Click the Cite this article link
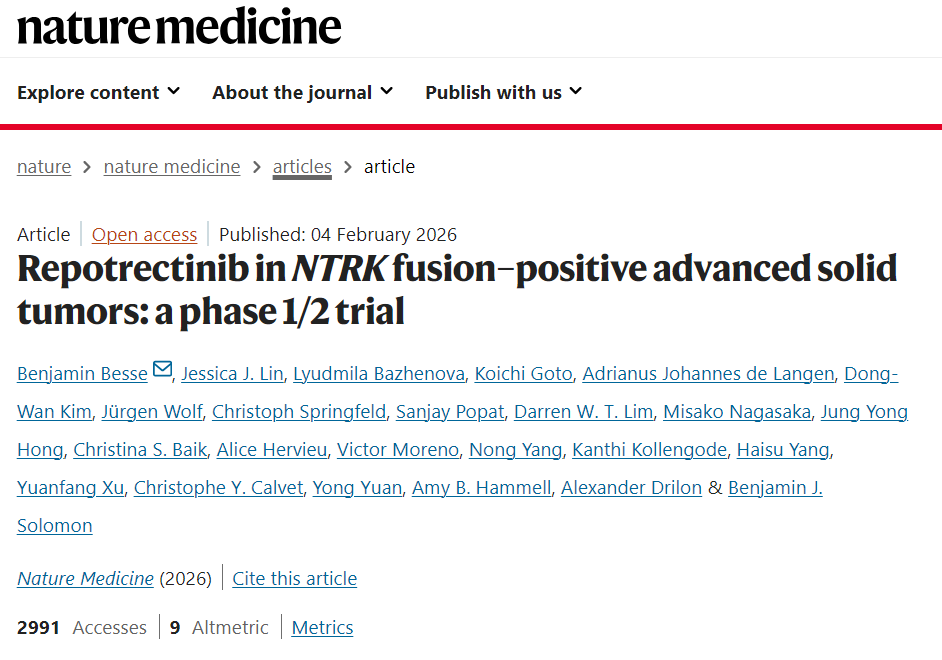This screenshot has width=942, height=660. [x=294, y=579]
